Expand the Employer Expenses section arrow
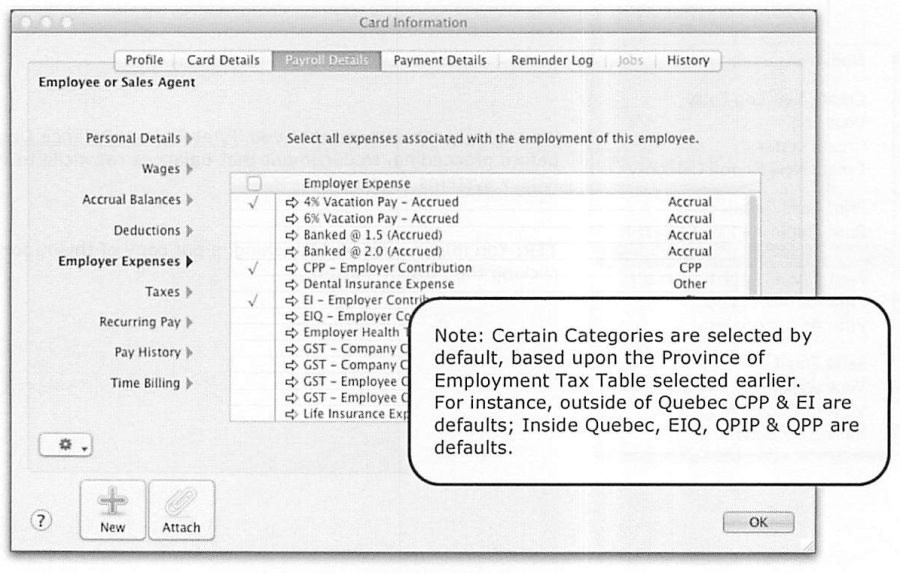This screenshot has width=900, height=573. pos(189,262)
